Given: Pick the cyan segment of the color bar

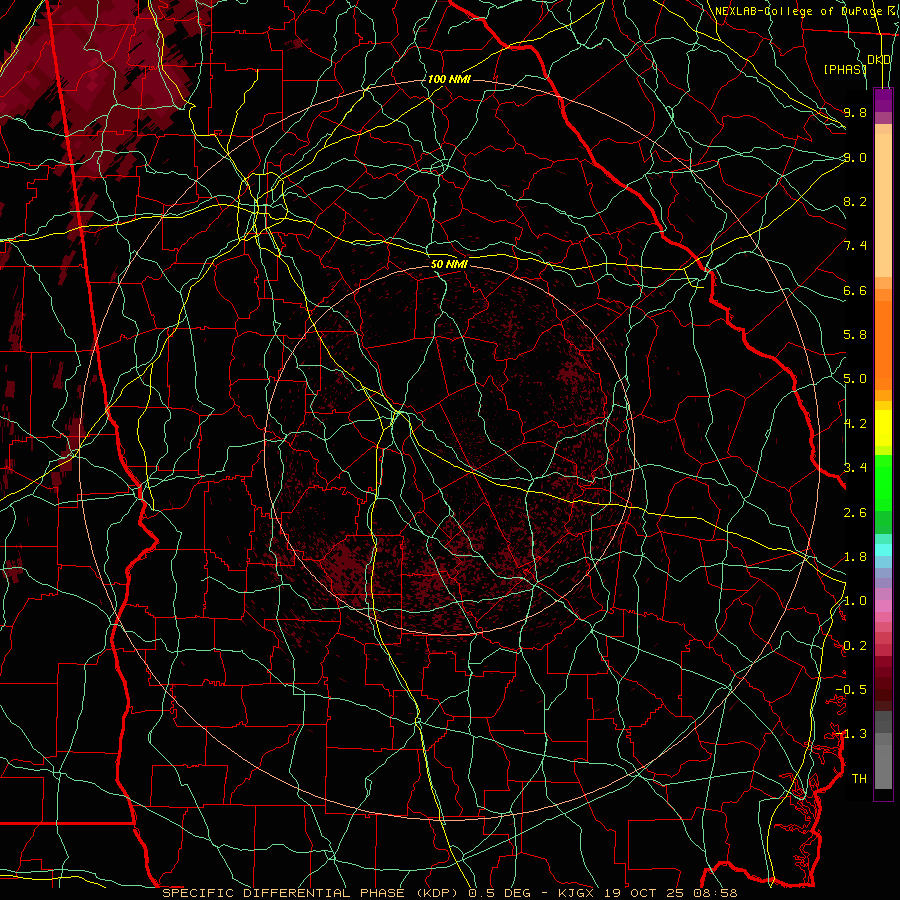Looking at the screenshot, I should point(883,550).
